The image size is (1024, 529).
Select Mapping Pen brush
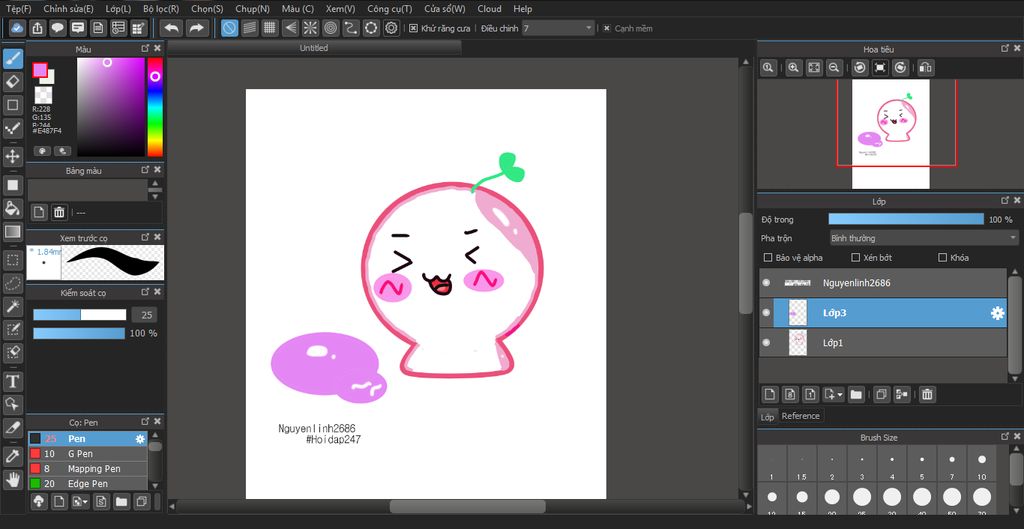coord(88,469)
